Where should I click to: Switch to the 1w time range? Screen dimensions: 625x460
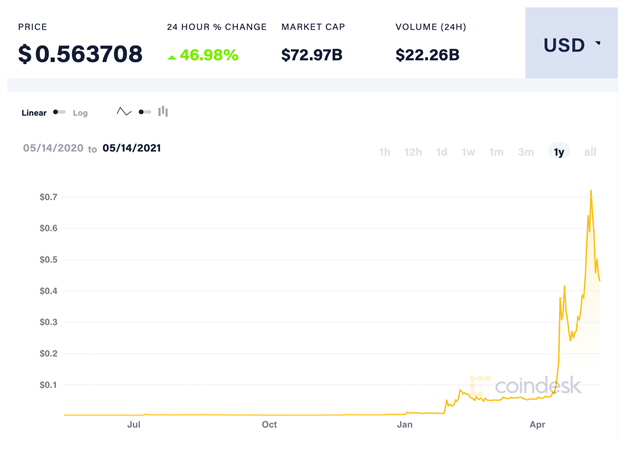[x=468, y=152]
